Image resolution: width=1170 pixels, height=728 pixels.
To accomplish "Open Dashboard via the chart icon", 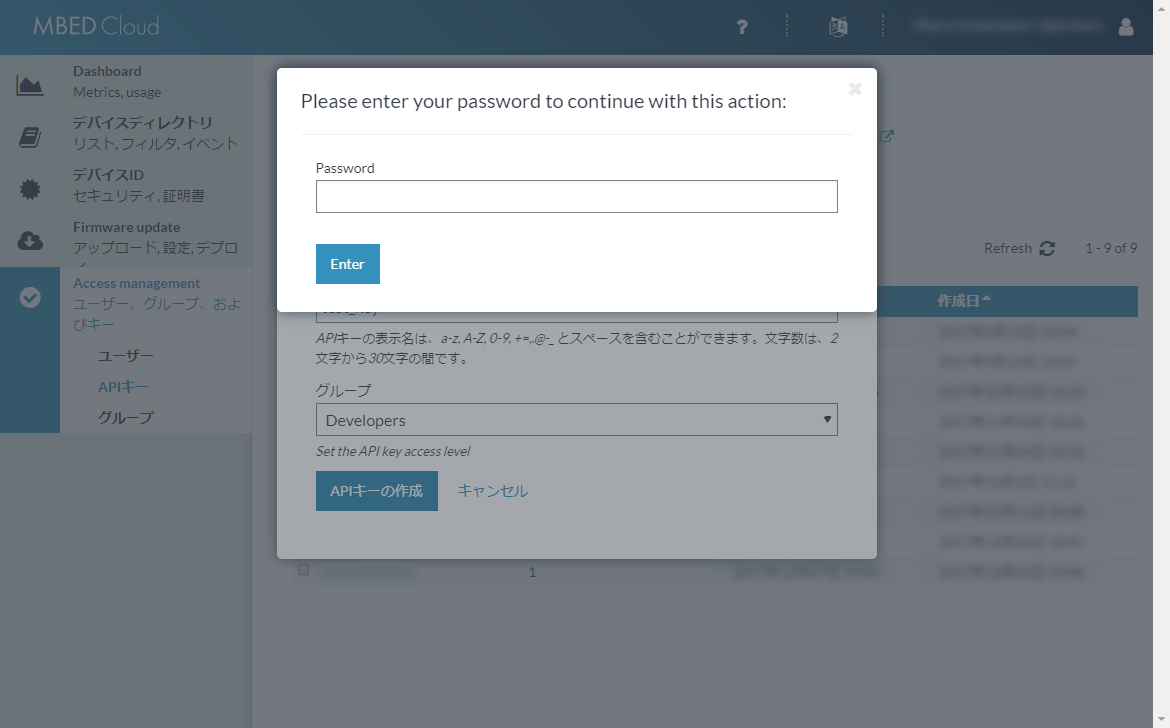I will point(30,86).
